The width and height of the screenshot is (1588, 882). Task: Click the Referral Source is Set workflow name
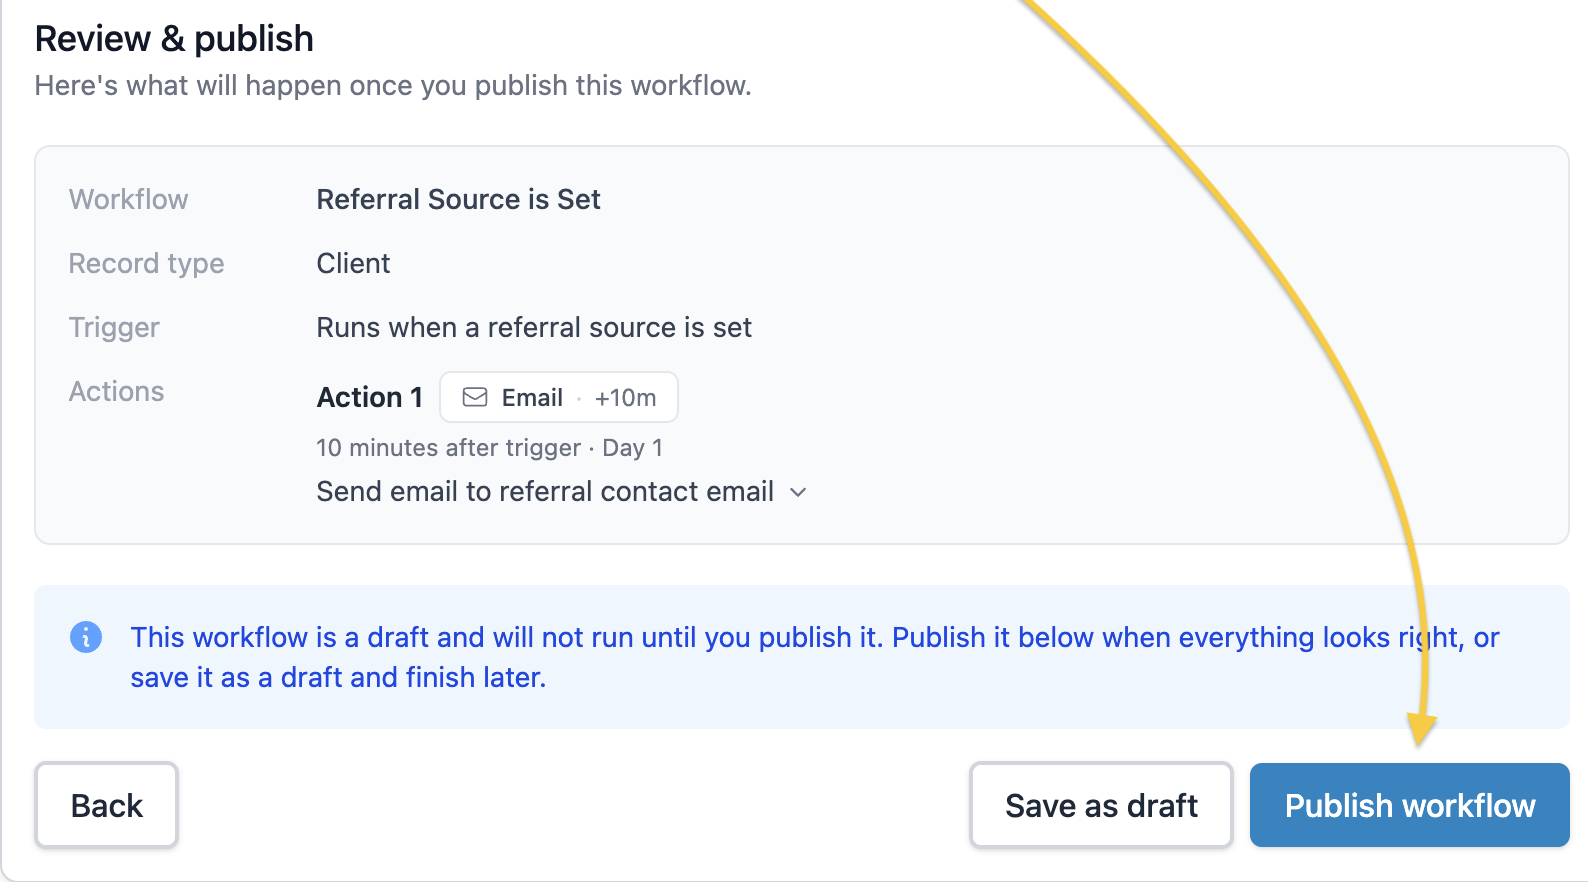point(459,199)
